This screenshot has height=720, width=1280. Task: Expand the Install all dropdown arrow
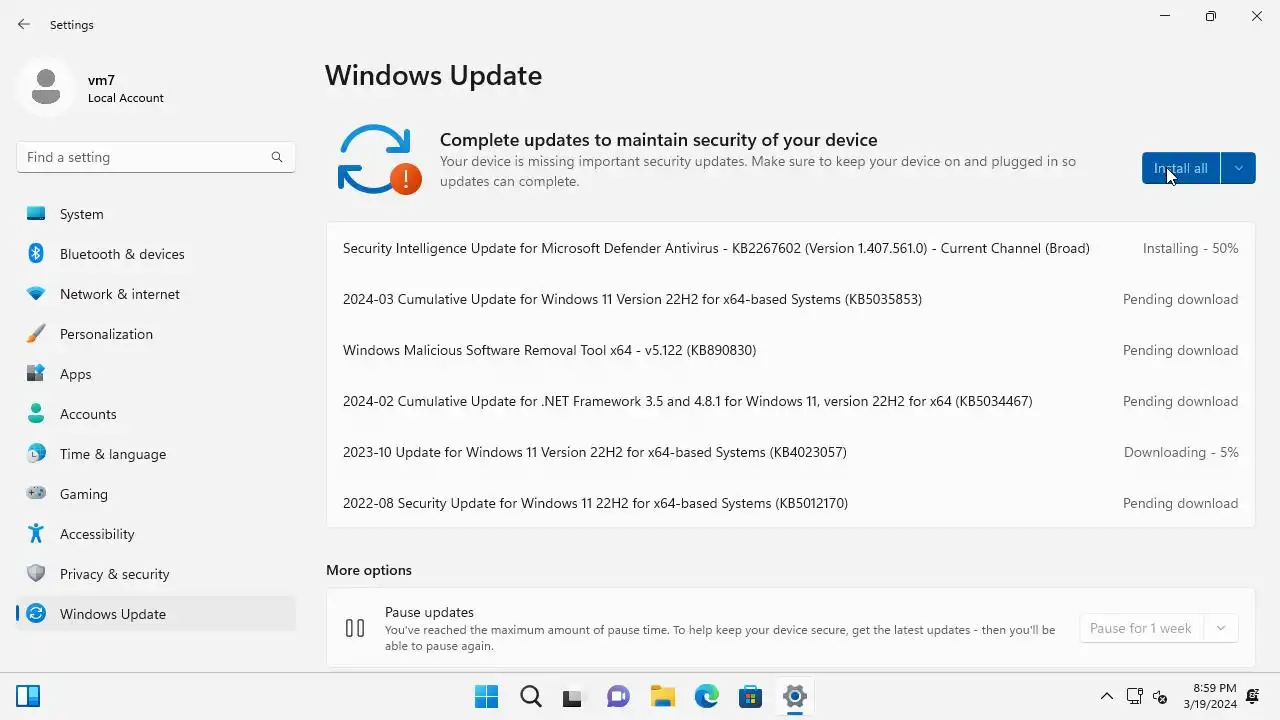pyautogui.click(x=1238, y=168)
